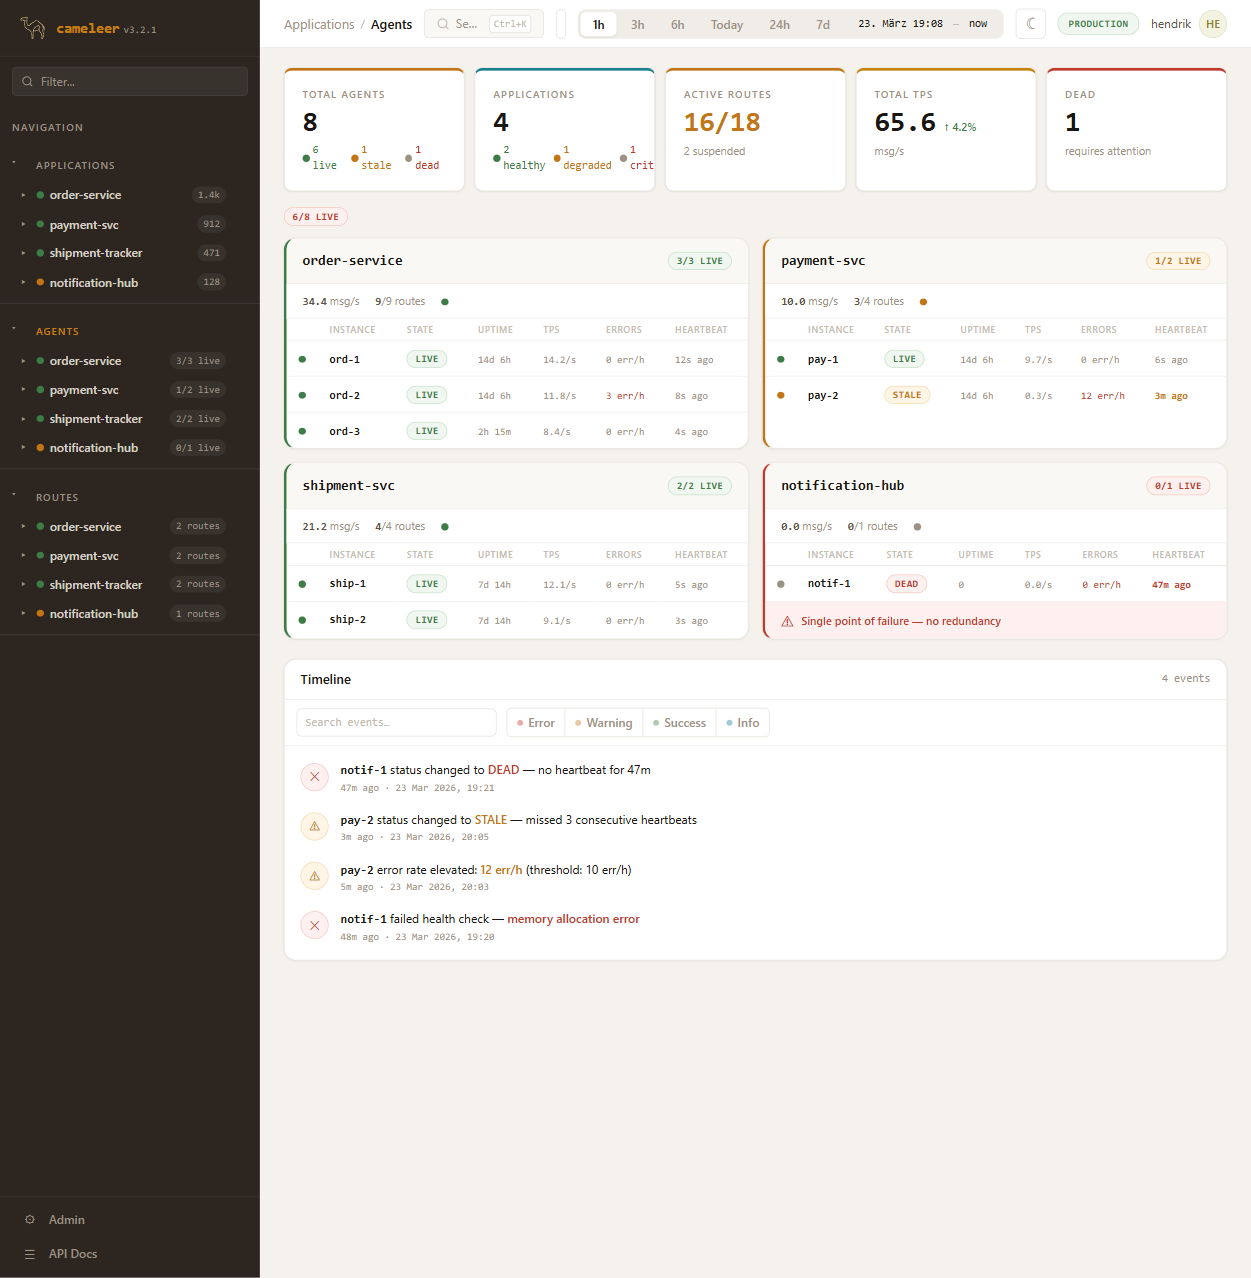Click warning icon on pay-2 STALE event
This screenshot has height=1278, width=1251.
315,827
